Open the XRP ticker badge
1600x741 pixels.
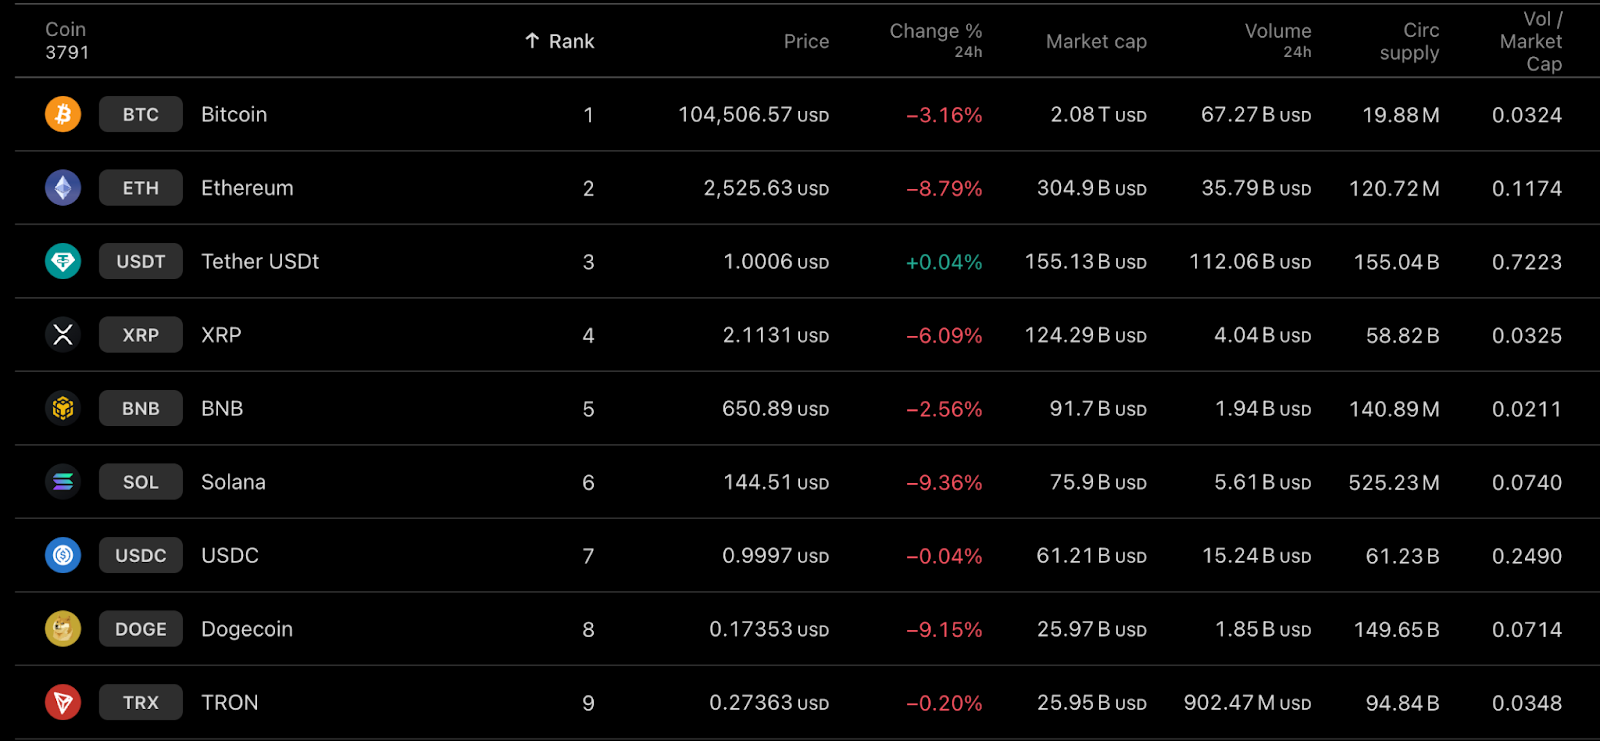(x=141, y=335)
